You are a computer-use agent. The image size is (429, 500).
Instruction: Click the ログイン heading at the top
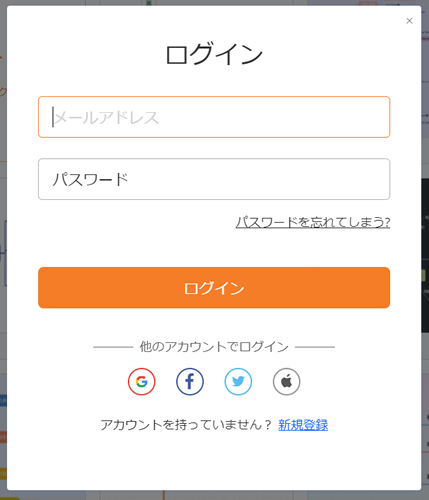point(214,54)
